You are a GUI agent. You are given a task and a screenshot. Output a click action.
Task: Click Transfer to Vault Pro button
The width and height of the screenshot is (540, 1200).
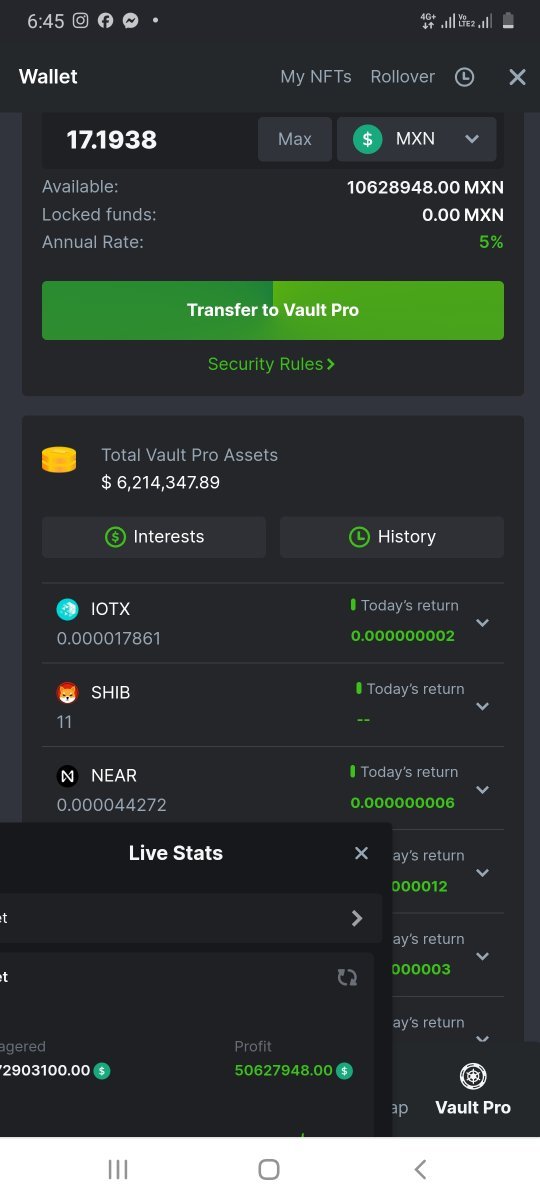(273, 310)
